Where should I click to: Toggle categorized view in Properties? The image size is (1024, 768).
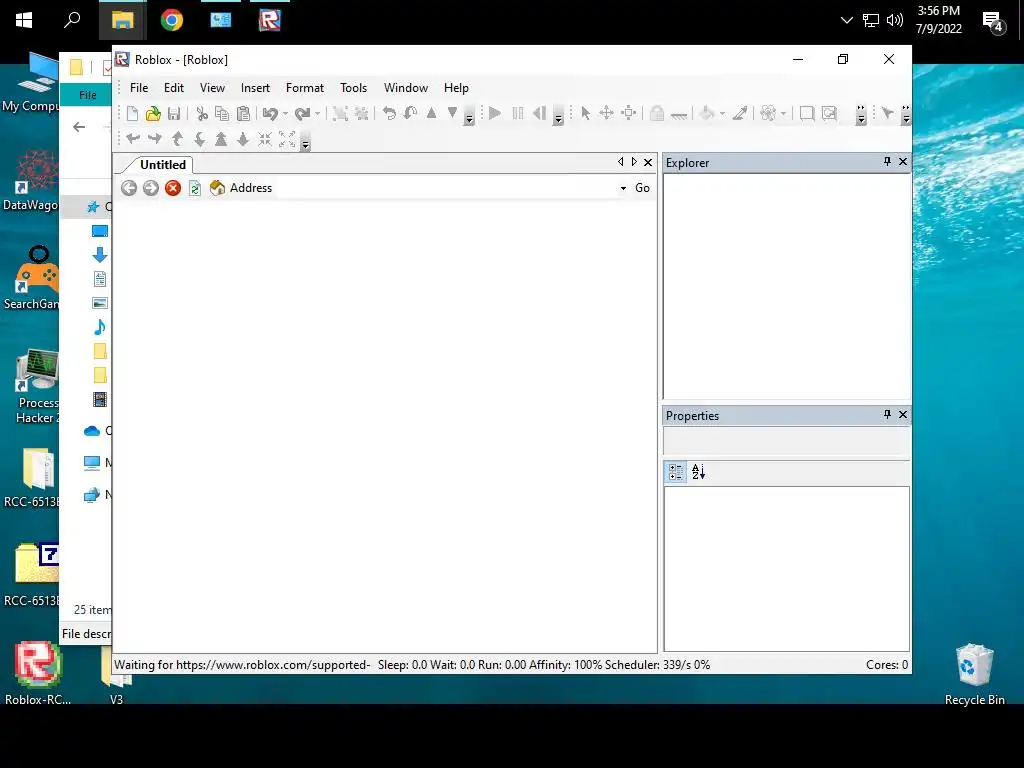(676, 472)
